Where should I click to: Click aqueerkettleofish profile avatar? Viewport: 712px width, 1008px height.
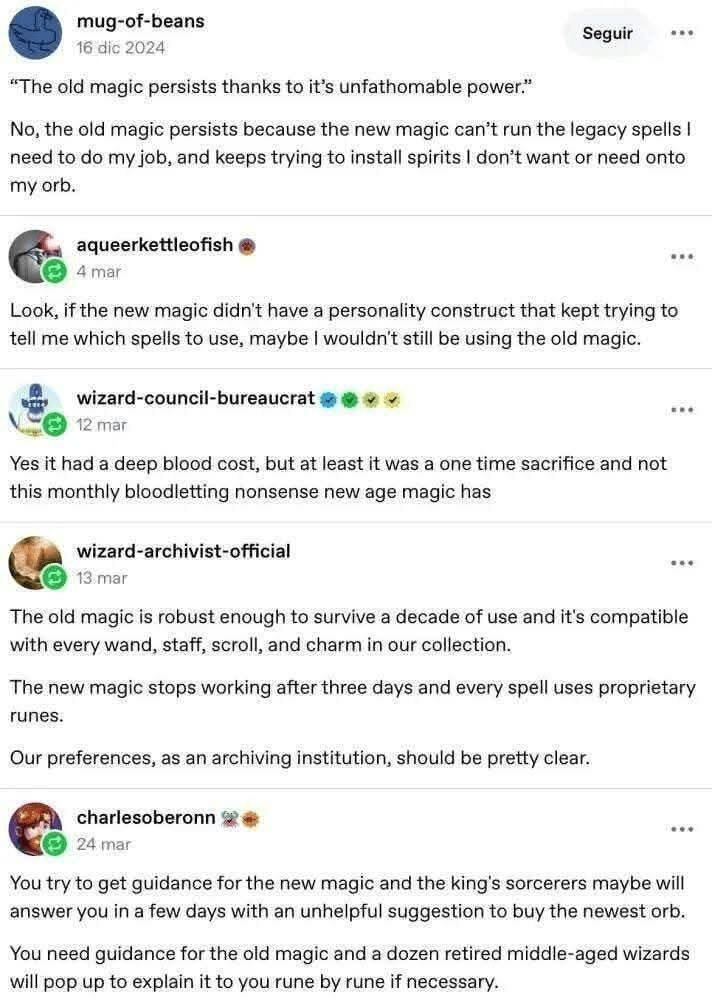(x=35, y=257)
